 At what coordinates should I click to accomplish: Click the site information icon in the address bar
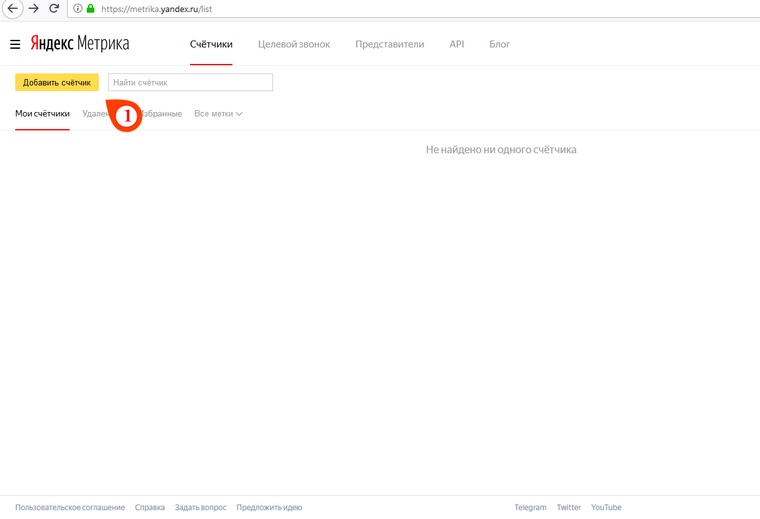pyautogui.click(x=78, y=9)
